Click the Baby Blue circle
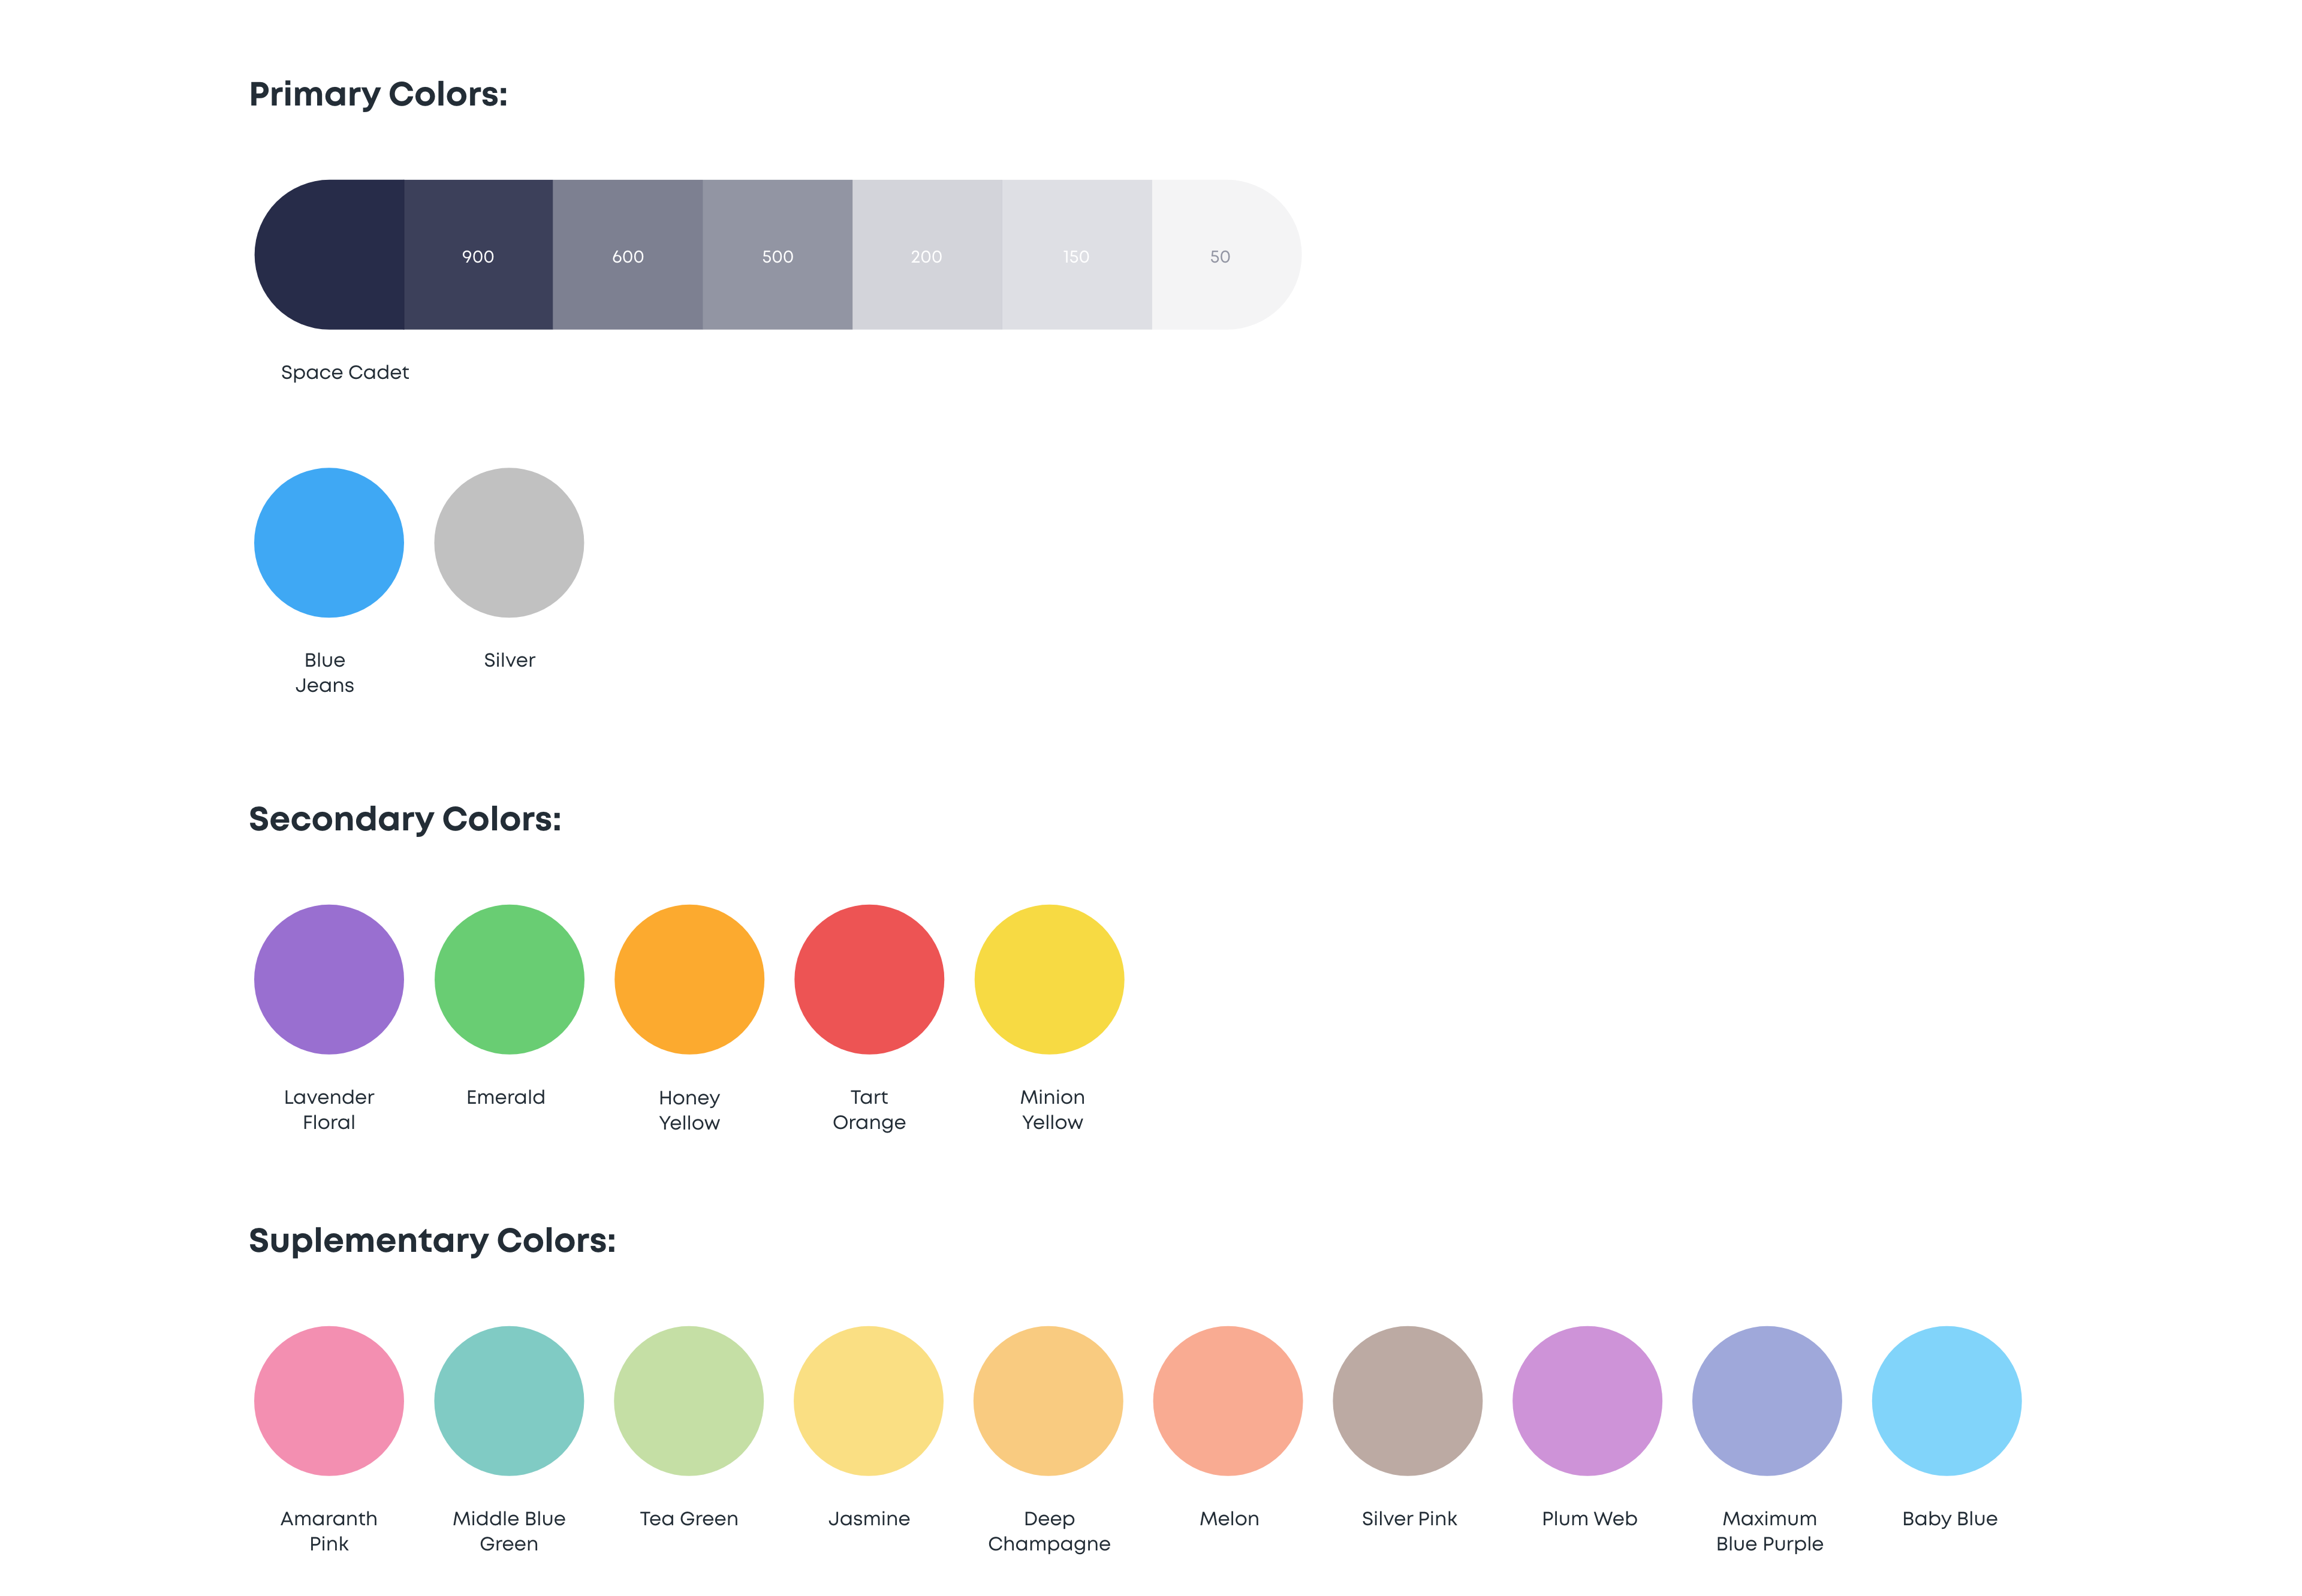The image size is (2302, 1596). [1946, 1400]
